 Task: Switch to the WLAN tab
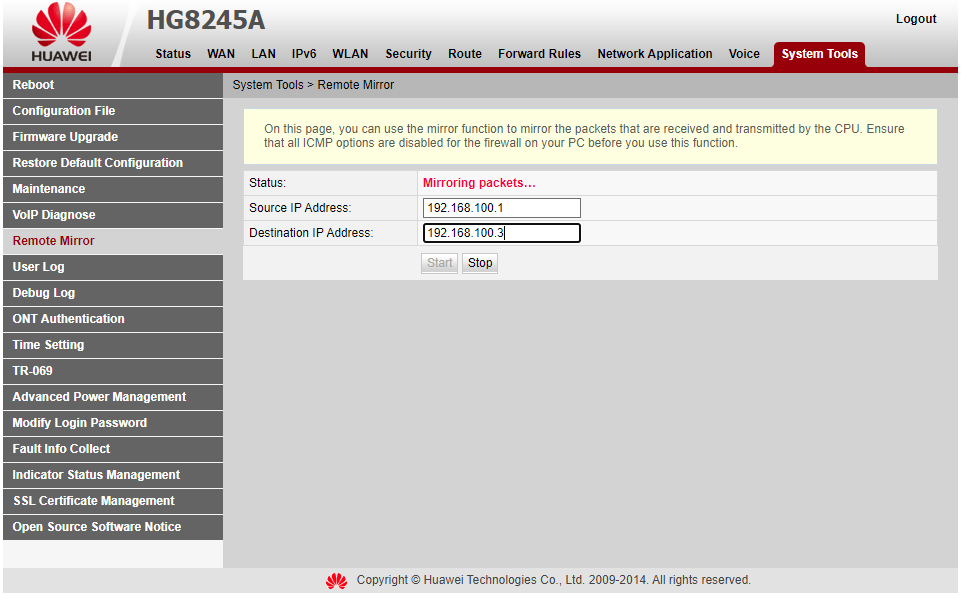click(350, 54)
